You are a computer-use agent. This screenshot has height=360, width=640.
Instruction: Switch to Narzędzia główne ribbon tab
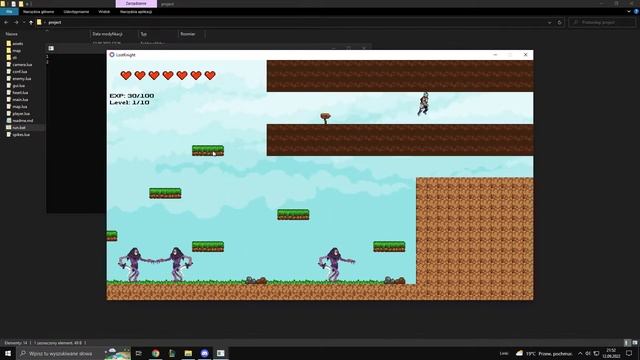tap(38, 12)
